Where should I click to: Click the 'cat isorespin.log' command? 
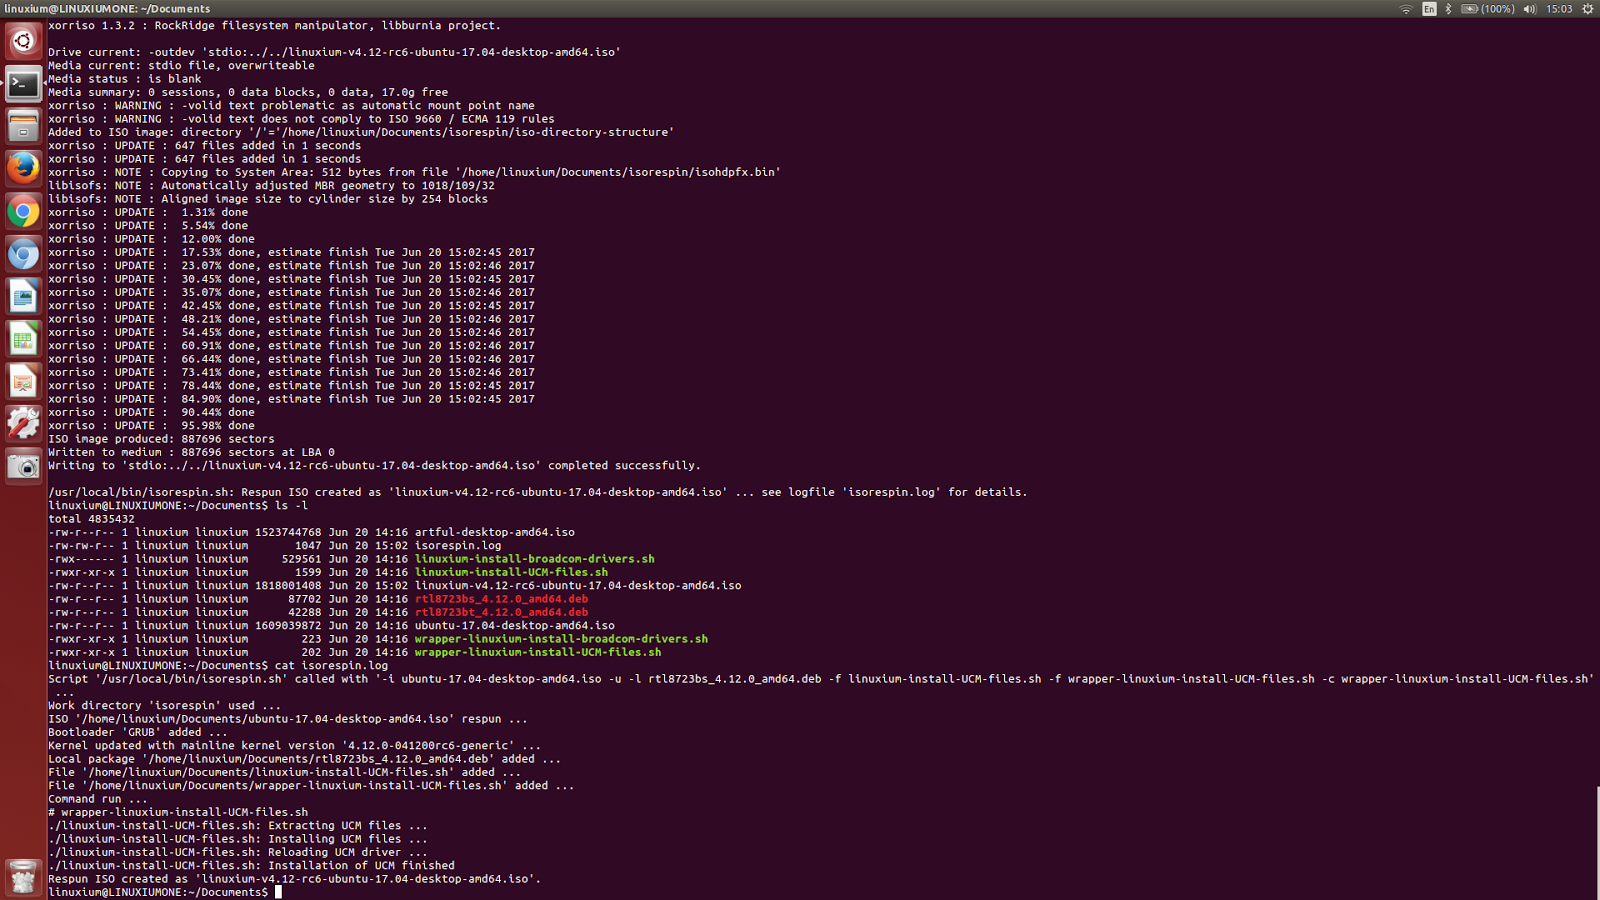(331, 666)
